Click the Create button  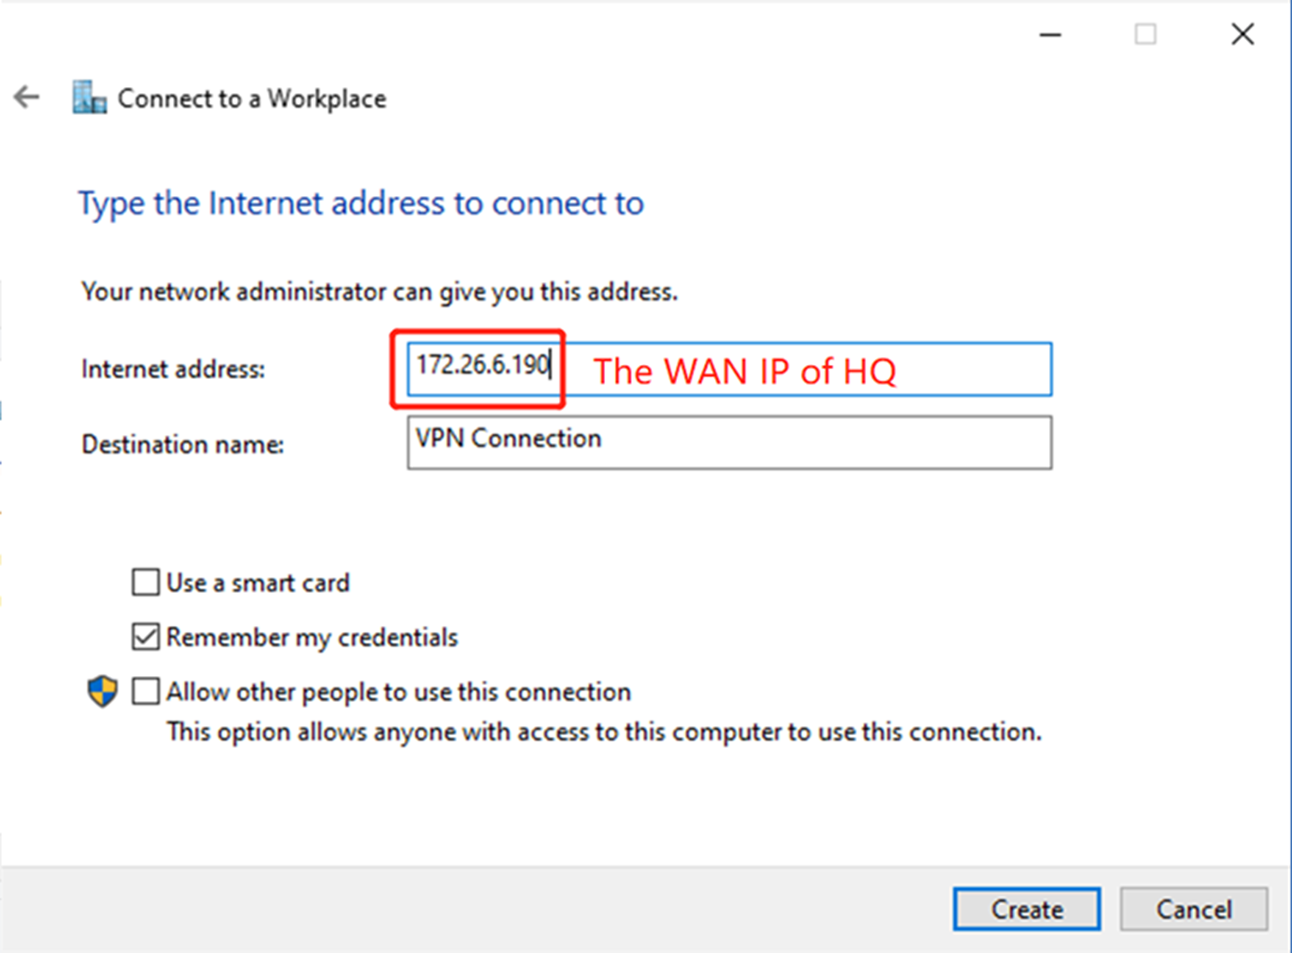click(1026, 909)
